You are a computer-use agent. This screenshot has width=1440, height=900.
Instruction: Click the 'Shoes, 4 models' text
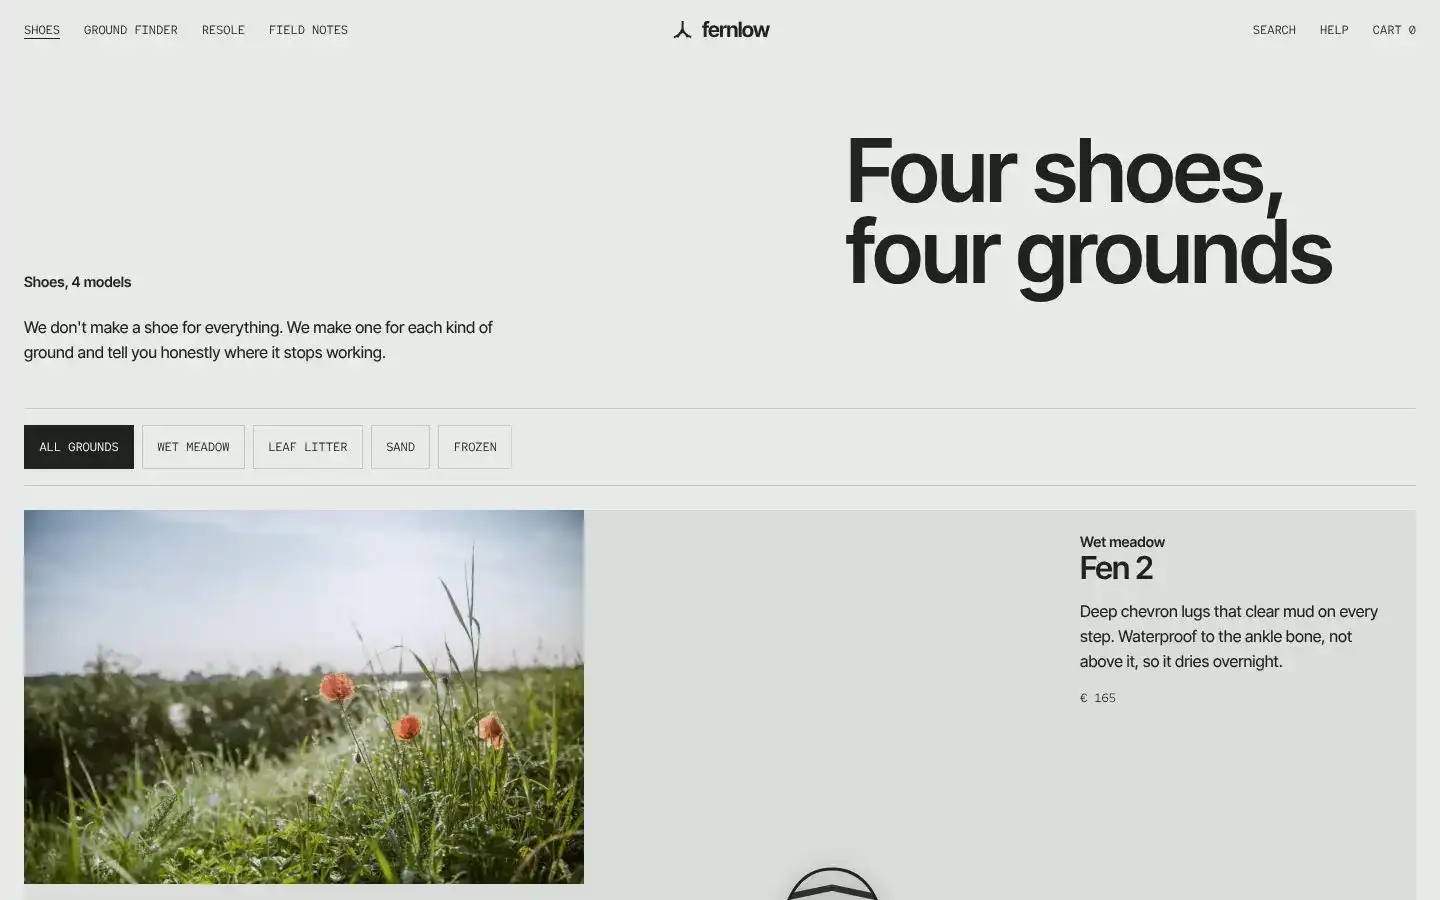tap(78, 282)
